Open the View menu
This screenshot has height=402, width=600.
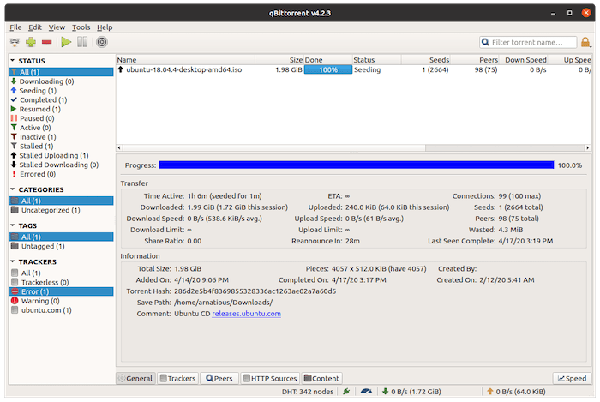(x=57, y=27)
